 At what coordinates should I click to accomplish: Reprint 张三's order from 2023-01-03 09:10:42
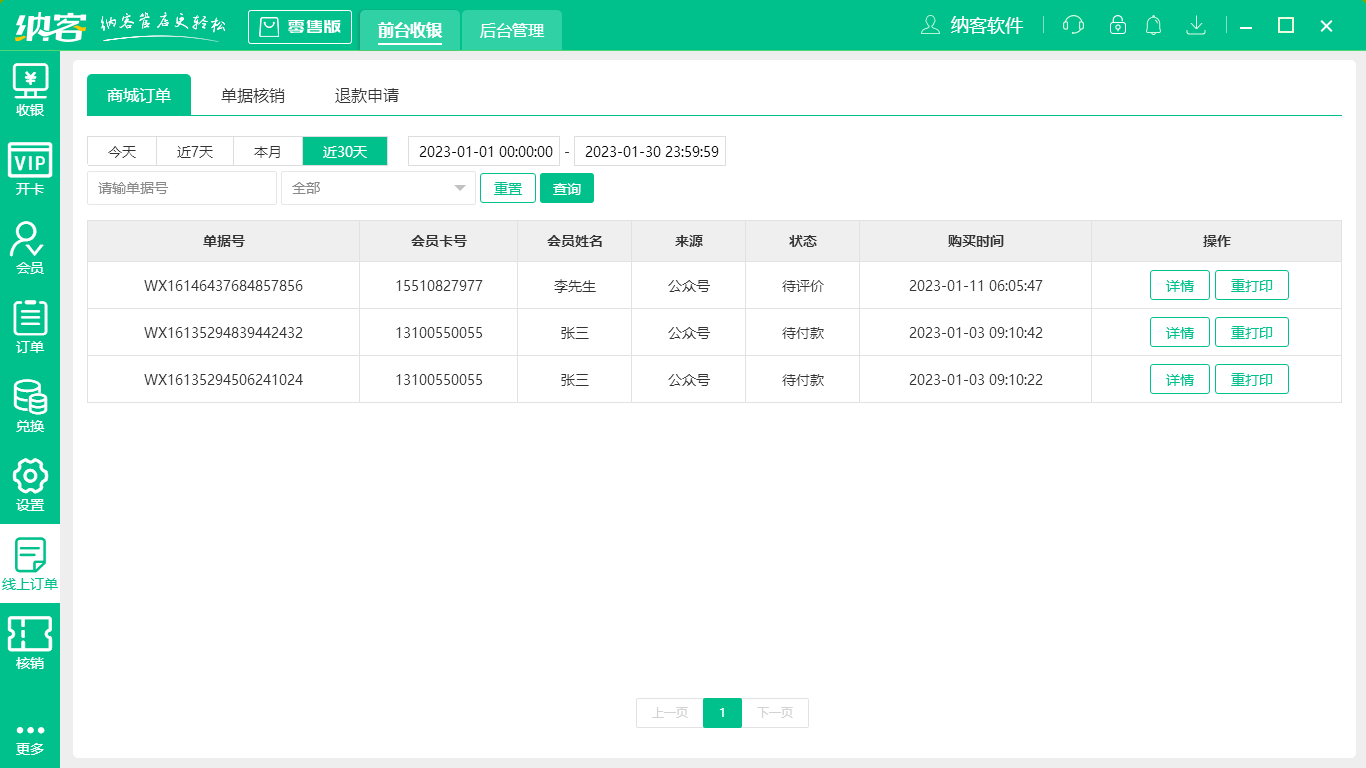[x=1252, y=332]
